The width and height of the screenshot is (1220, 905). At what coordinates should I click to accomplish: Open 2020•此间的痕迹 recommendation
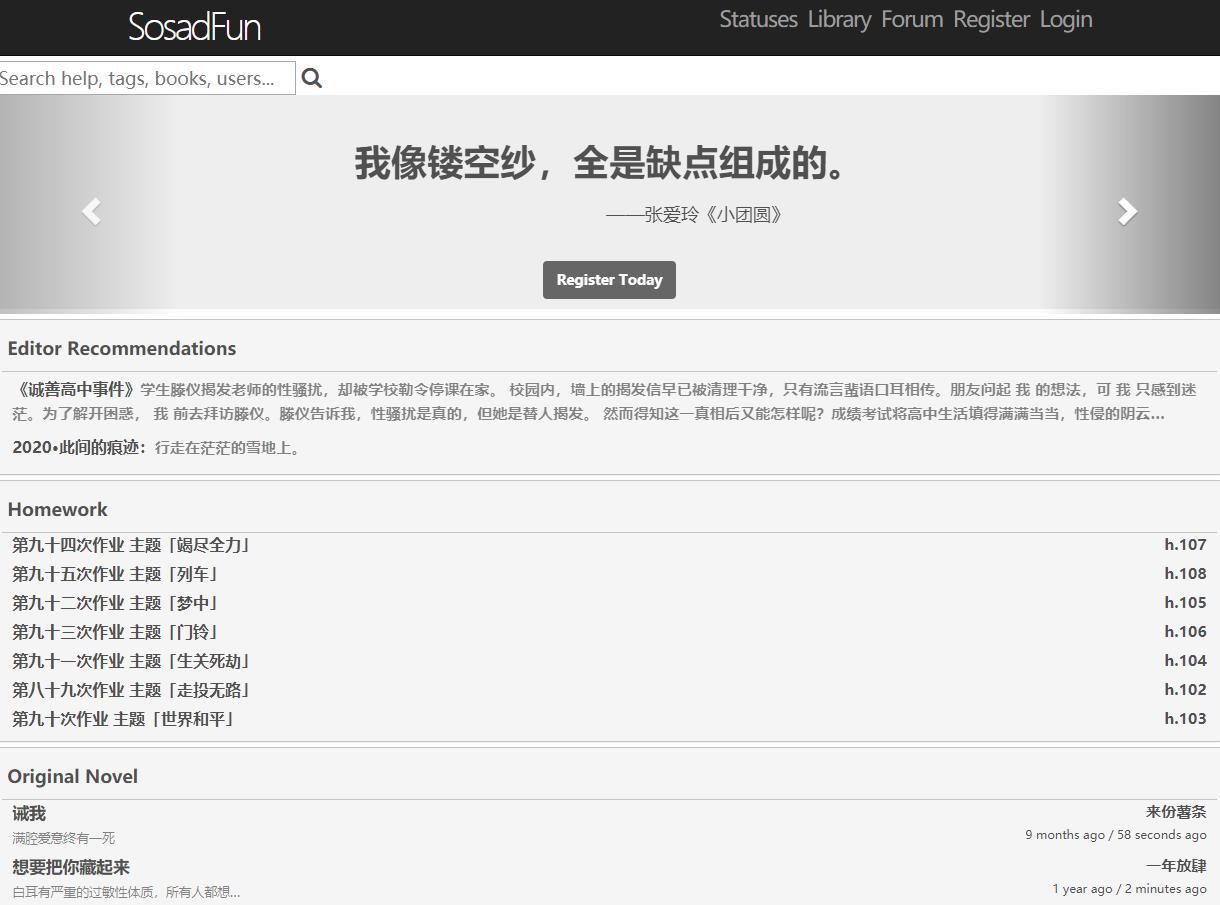click(79, 447)
